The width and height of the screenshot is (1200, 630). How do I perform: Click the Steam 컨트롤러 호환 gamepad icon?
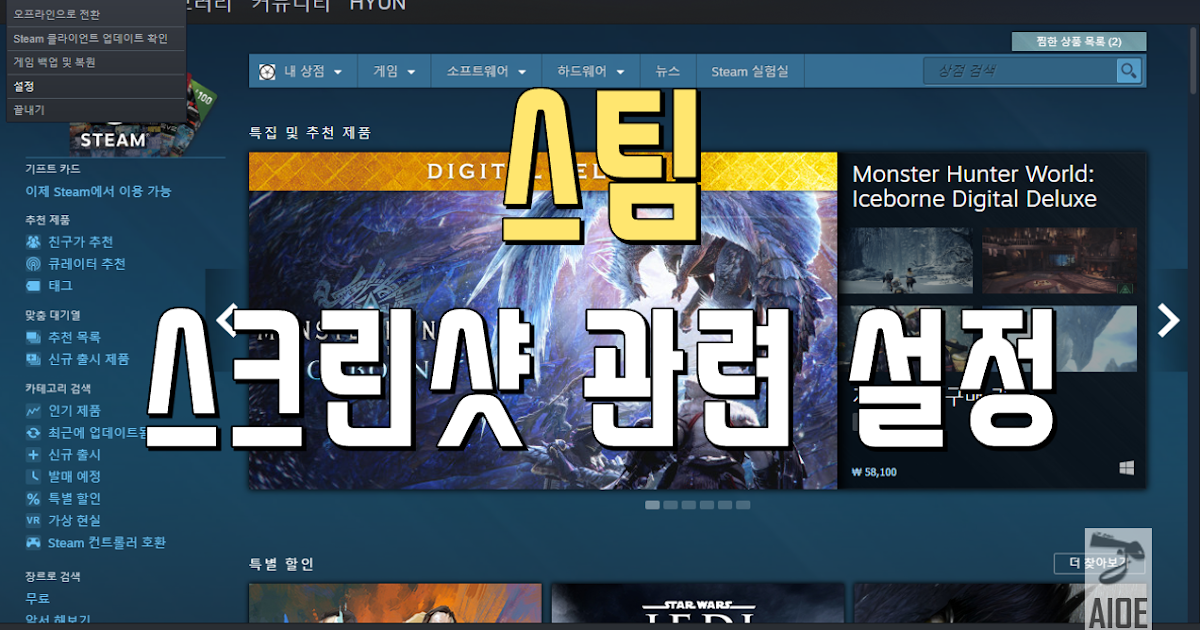click(33, 543)
